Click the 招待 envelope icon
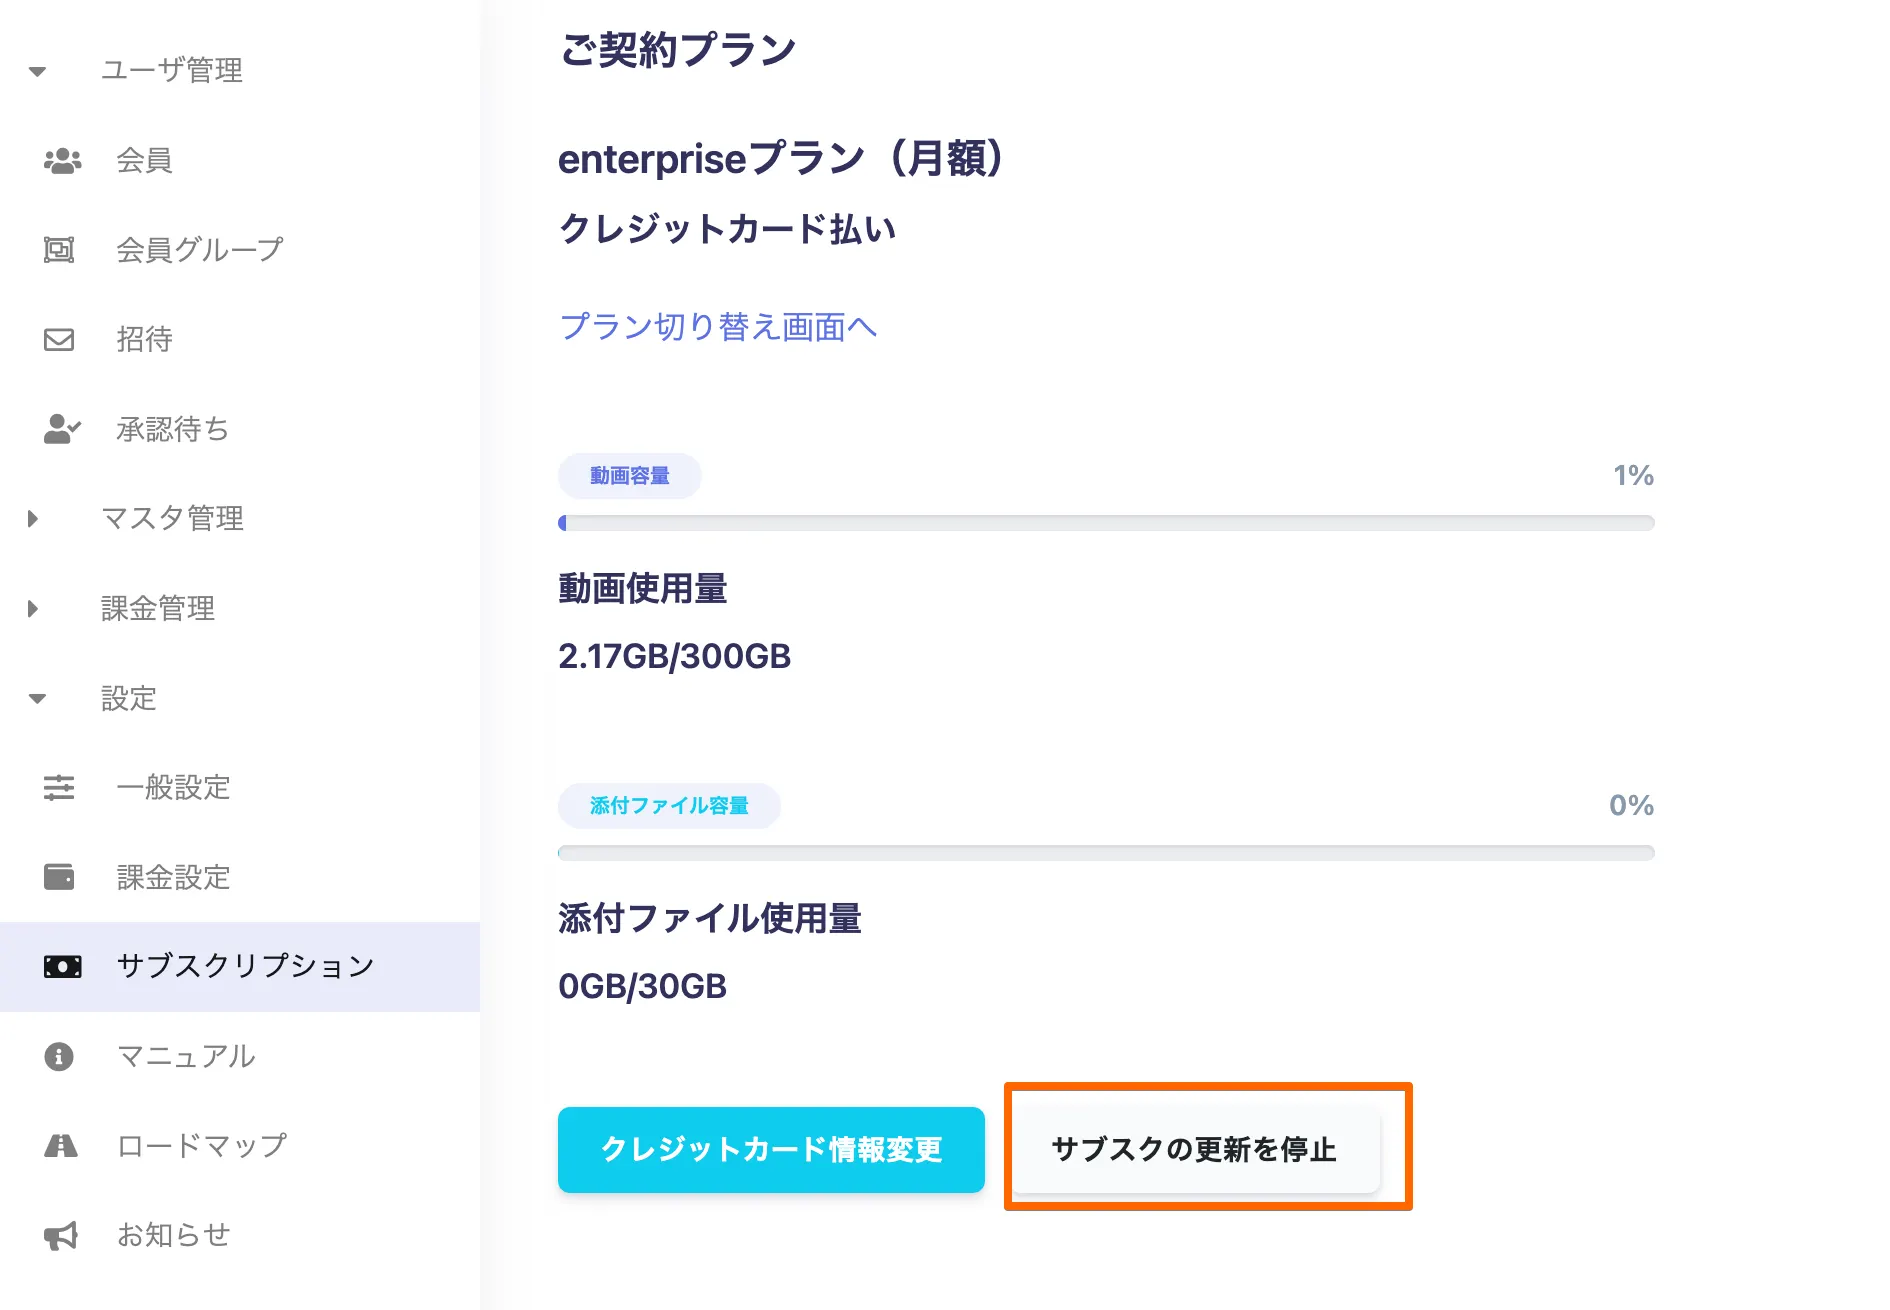 point(60,339)
